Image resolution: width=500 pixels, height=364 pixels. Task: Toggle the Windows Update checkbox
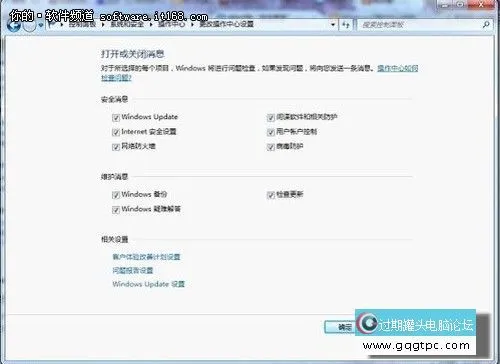(x=116, y=118)
